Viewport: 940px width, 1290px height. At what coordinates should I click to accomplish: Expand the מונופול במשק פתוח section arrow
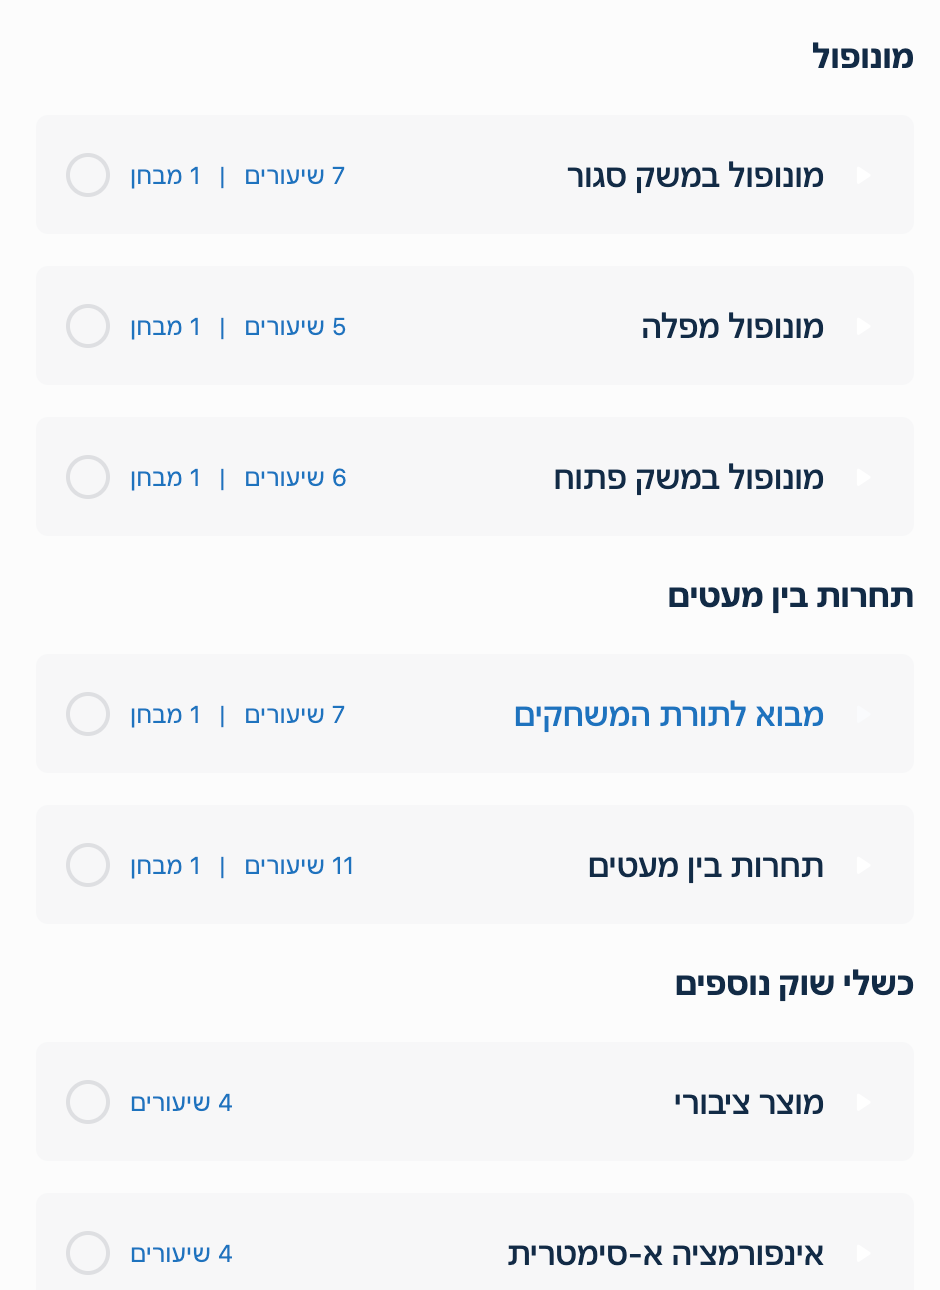[864, 478]
